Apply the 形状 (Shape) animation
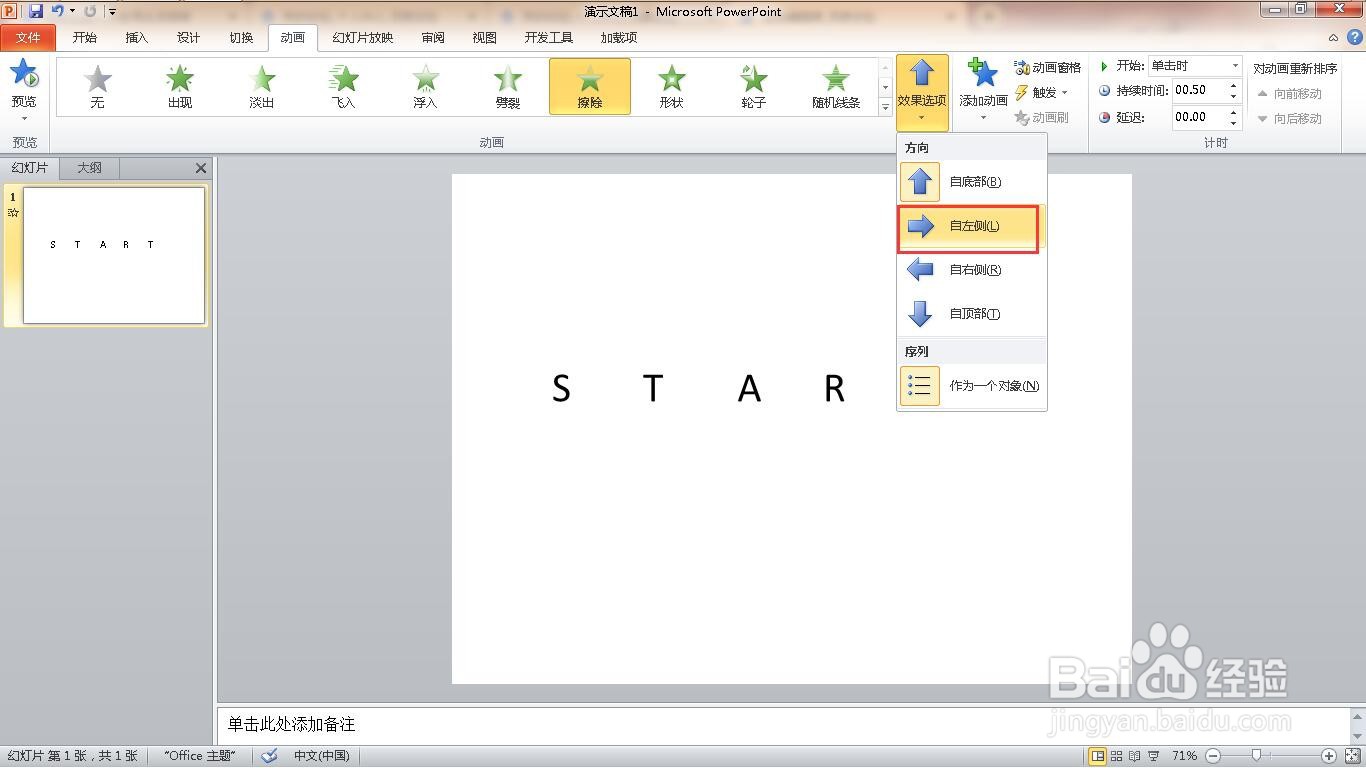This screenshot has width=1366, height=768. point(671,86)
